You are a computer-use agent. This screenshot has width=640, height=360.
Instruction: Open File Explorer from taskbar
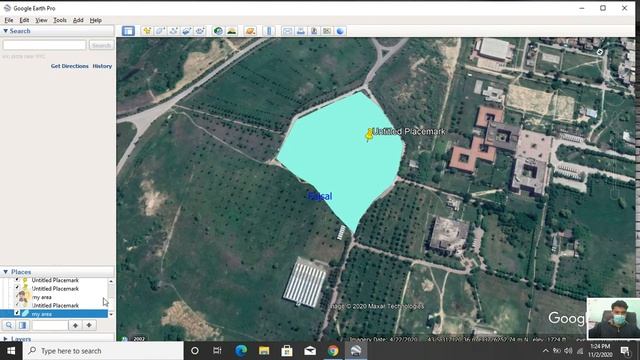(x=264, y=351)
